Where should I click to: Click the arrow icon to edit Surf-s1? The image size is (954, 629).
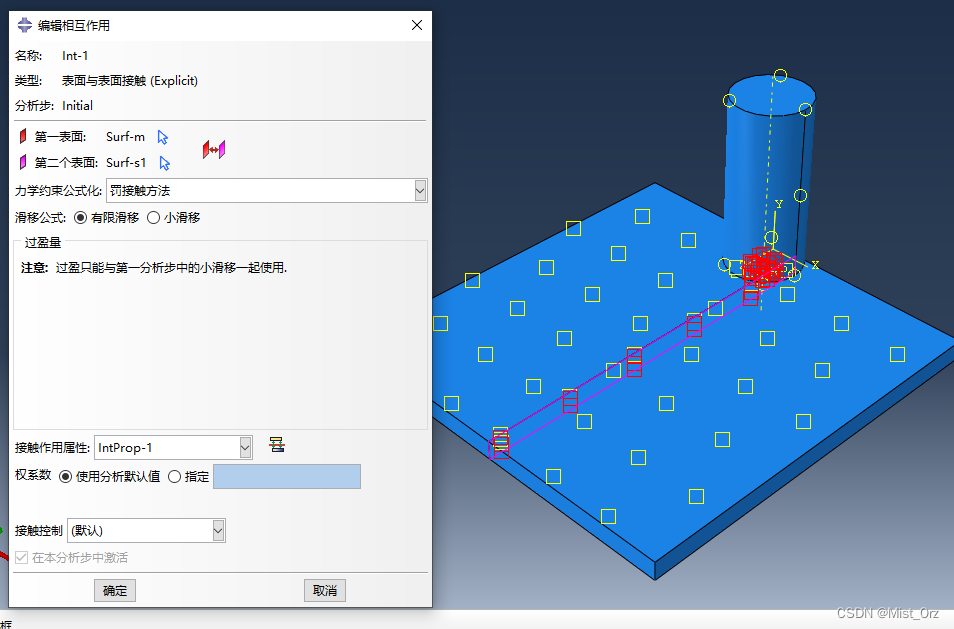[165, 163]
